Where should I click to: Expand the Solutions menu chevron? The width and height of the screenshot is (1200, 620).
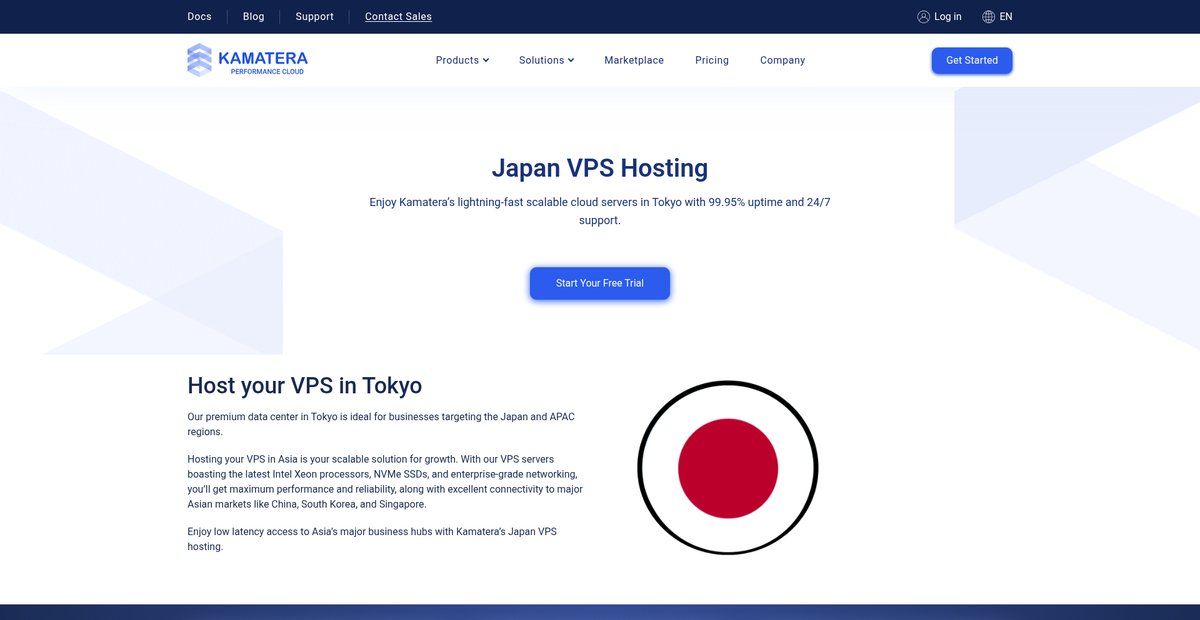point(571,60)
